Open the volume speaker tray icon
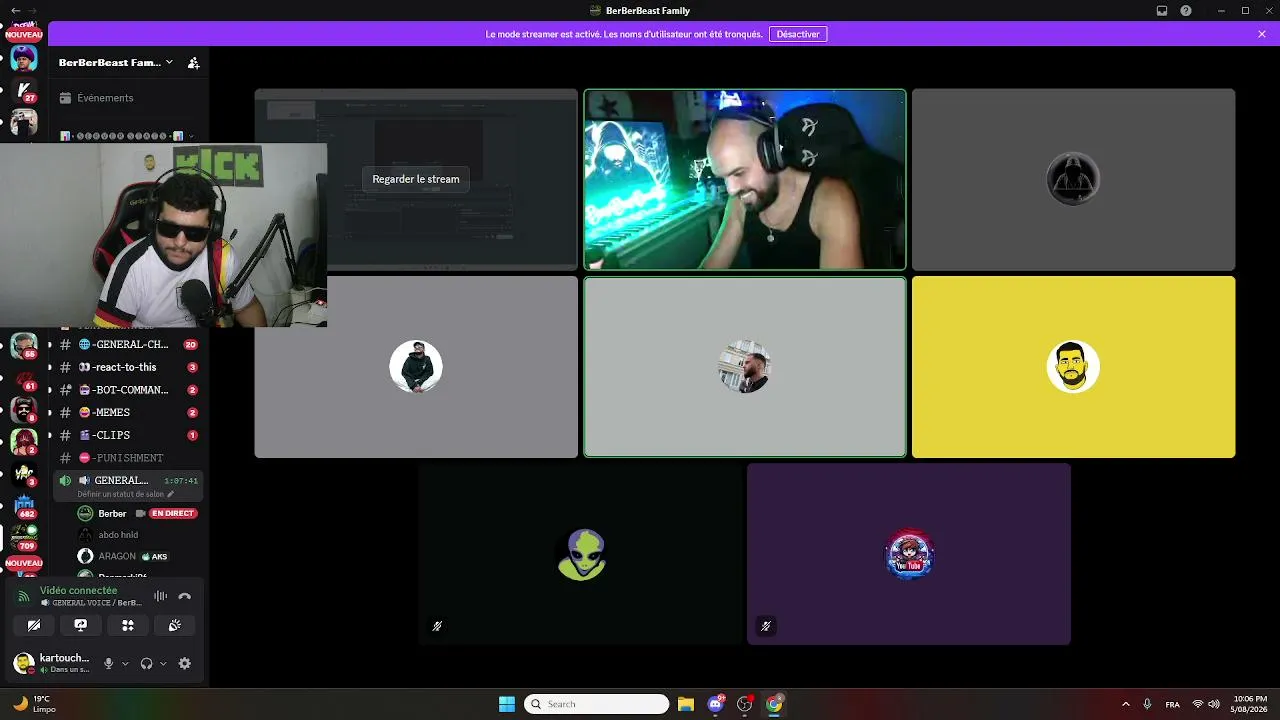 [1214, 704]
